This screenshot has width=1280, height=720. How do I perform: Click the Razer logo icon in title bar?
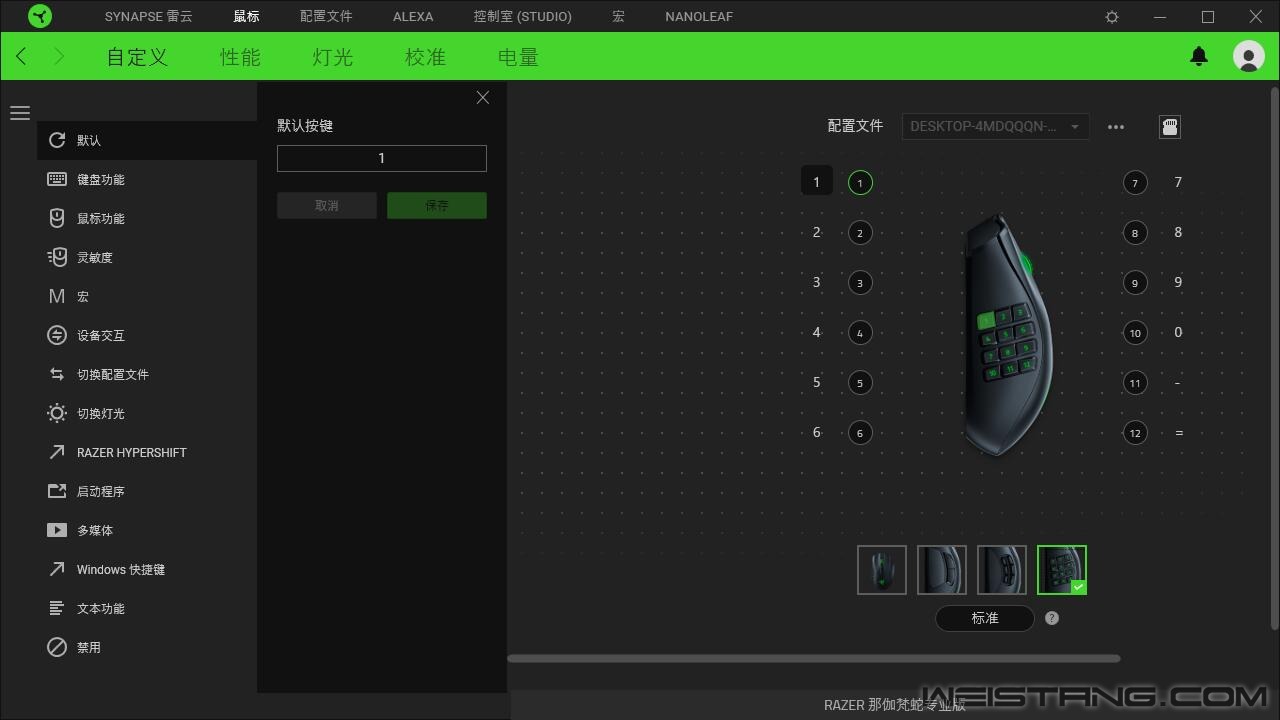40,17
